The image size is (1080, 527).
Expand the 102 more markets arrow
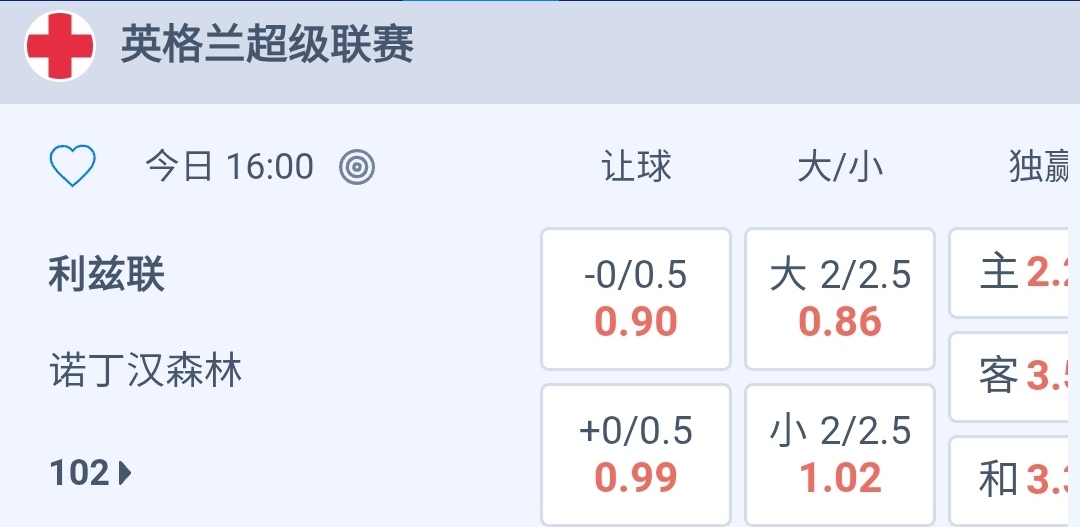[125, 473]
